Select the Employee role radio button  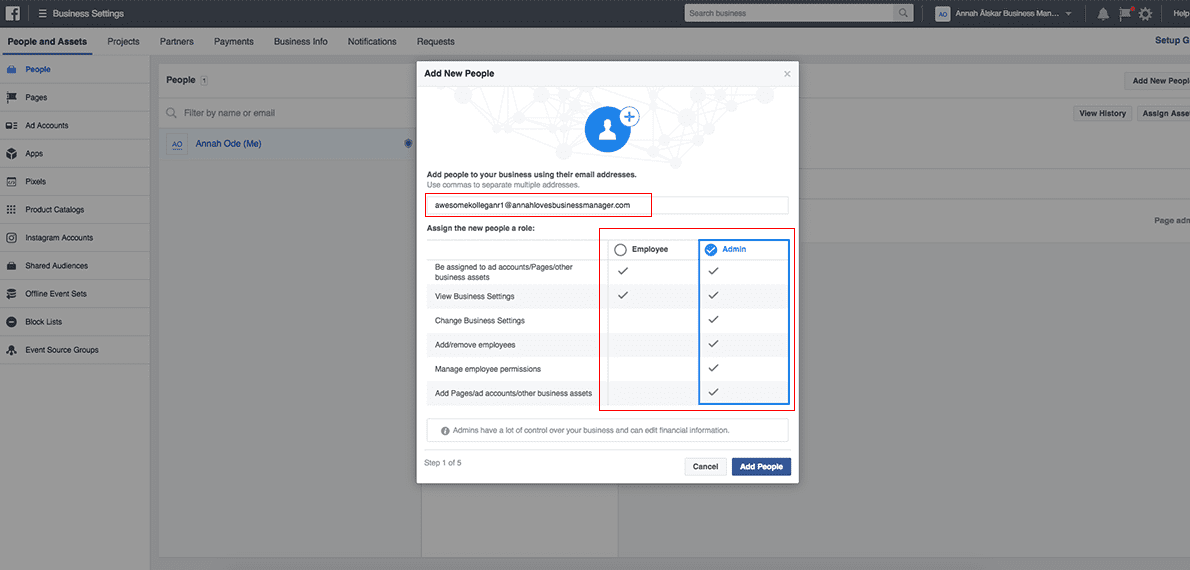621,249
